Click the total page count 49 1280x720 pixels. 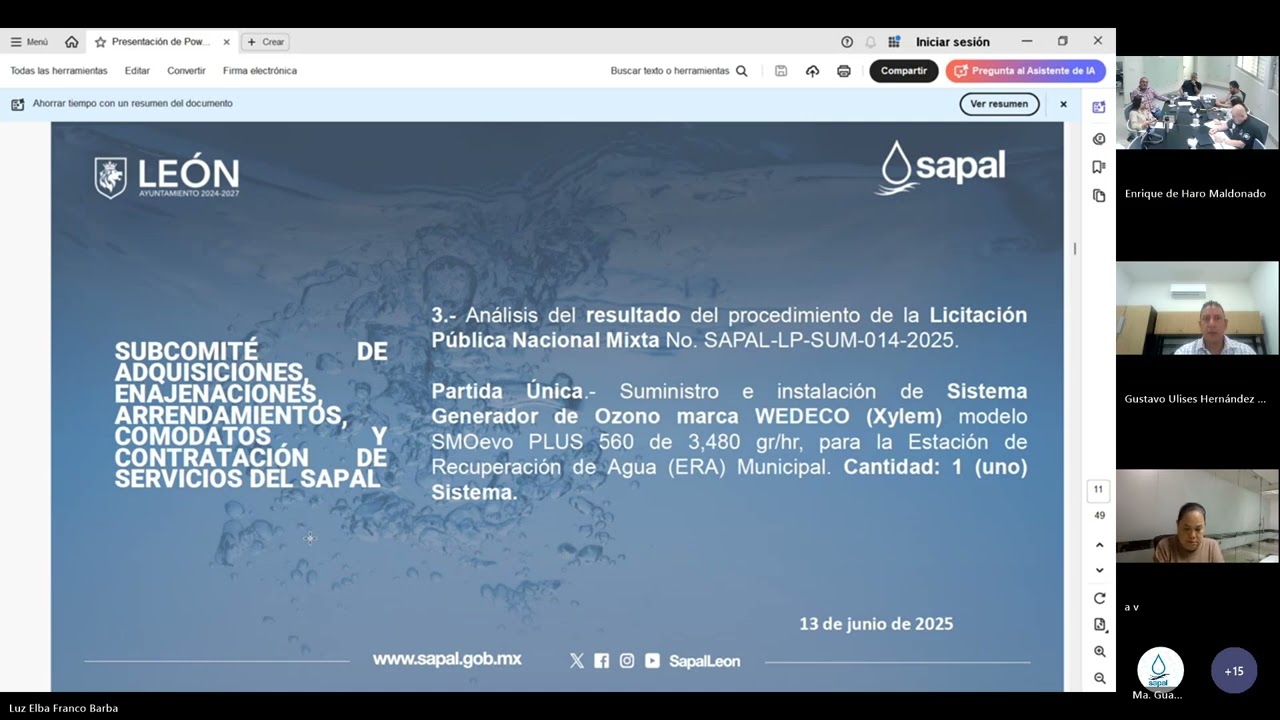pos(1099,516)
